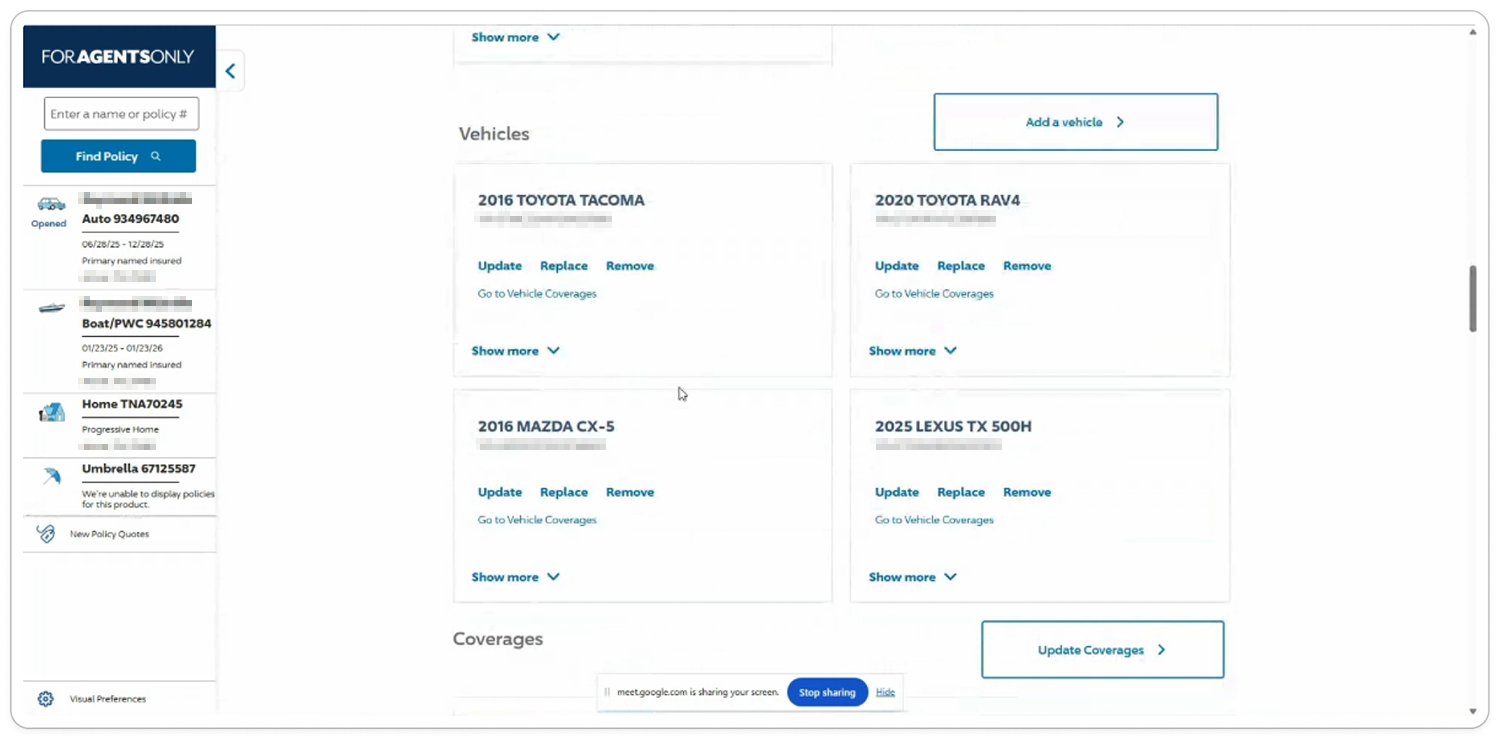Click the 06/28/25 - 12/28/25 policy dates

point(123,244)
